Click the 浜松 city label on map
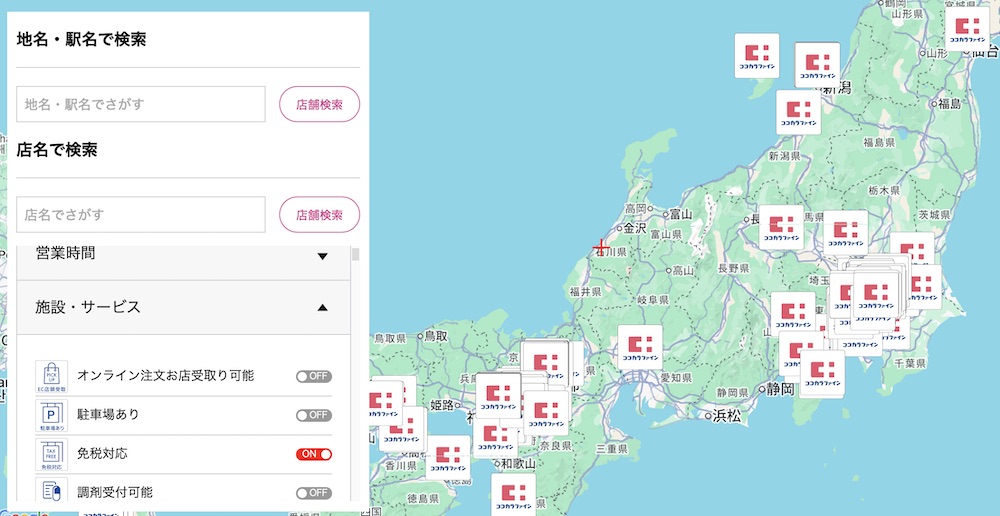Image resolution: width=1000 pixels, height=516 pixels. click(x=727, y=416)
